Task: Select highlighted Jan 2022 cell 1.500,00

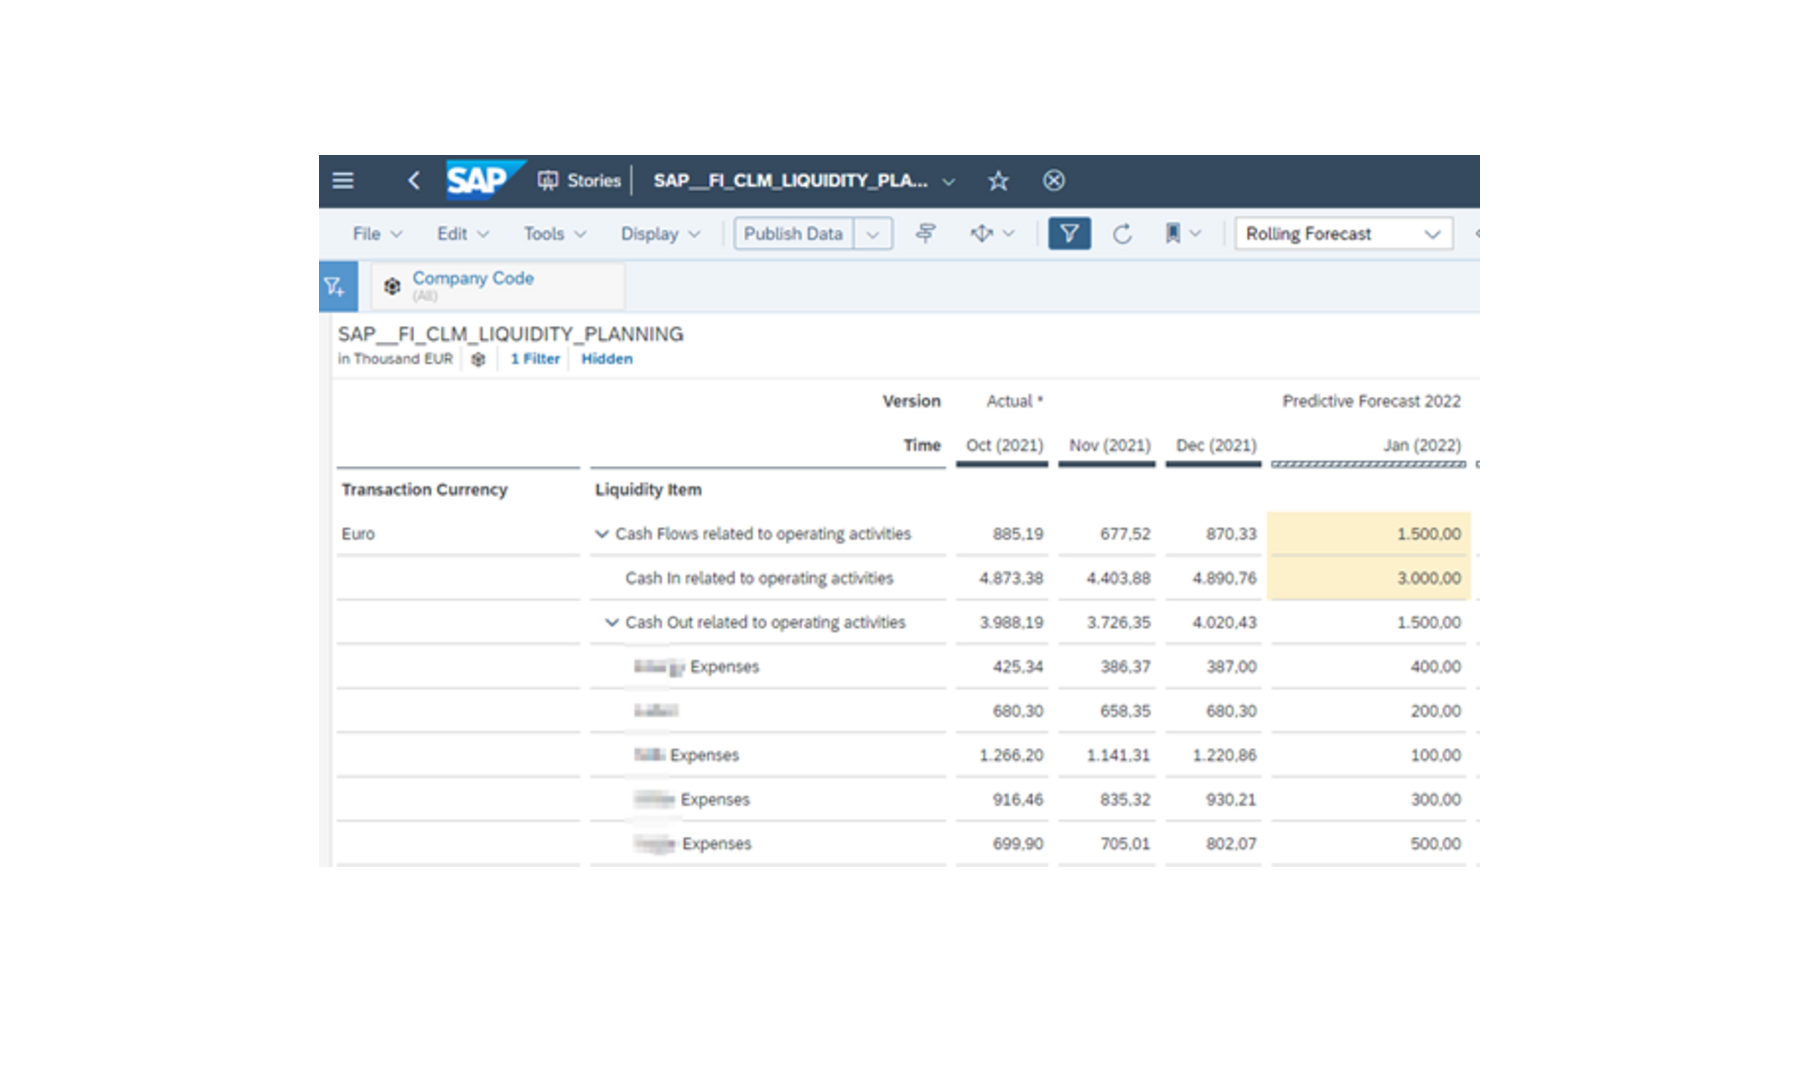Action: coord(1369,534)
